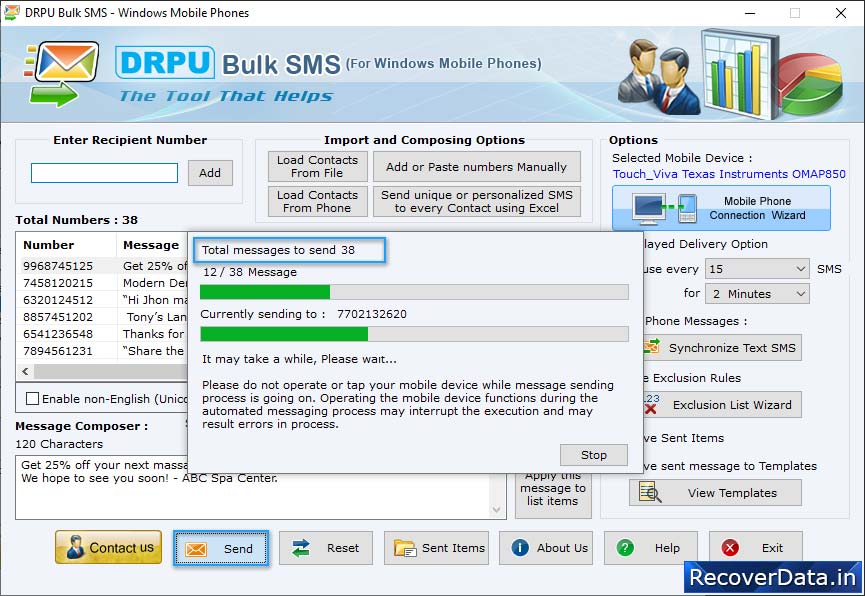Open the 2 Minutes duration dropdown
This screenshot has width=865, height=596.
point(757,294)
